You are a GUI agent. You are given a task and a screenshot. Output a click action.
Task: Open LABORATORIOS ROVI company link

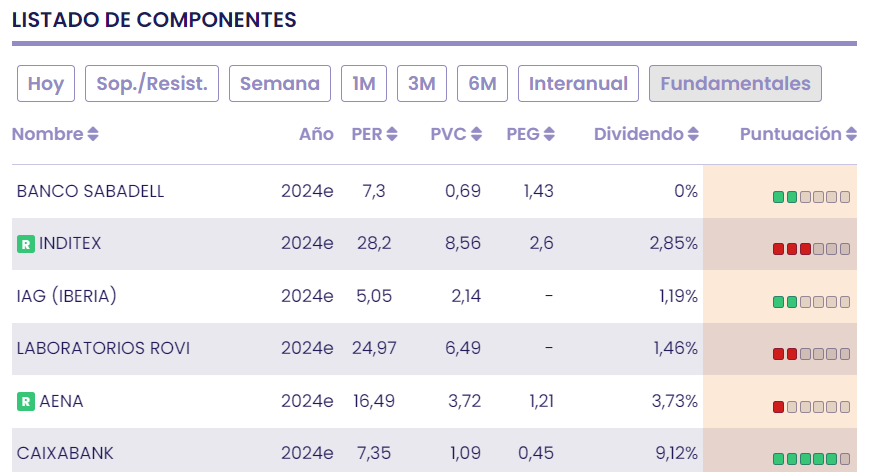click(x=103, y=349)
